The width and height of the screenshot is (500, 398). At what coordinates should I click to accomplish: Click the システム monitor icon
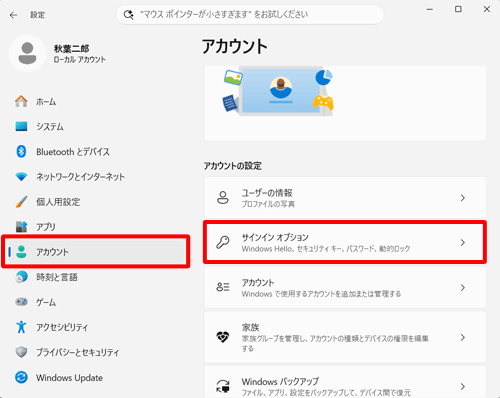point(21,126)
